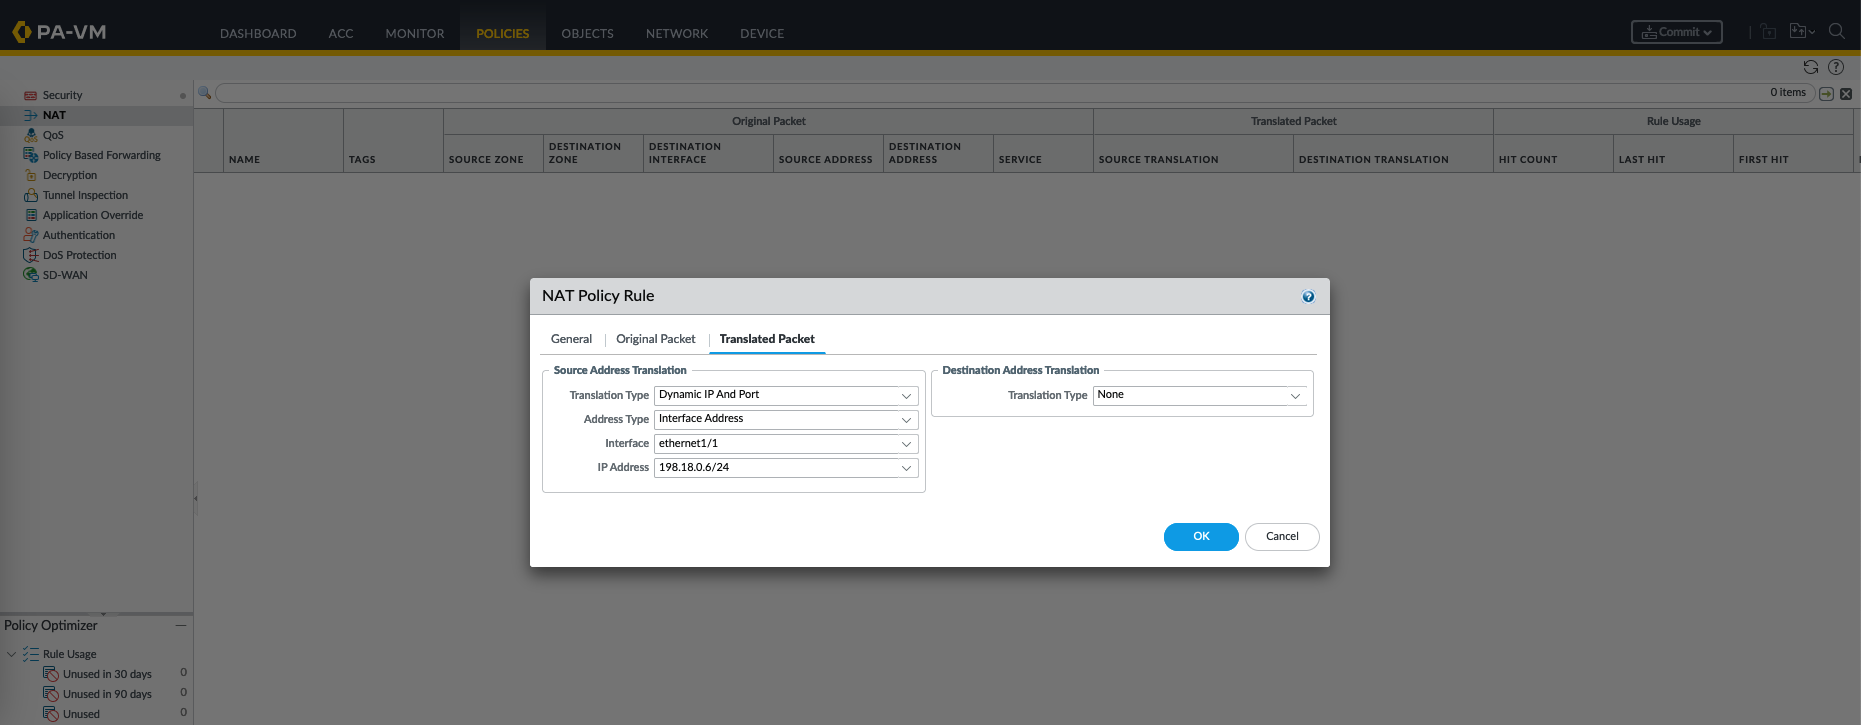Select Security in the policies sidebar
1861x725 pixels.
click(x=62, y=95)
